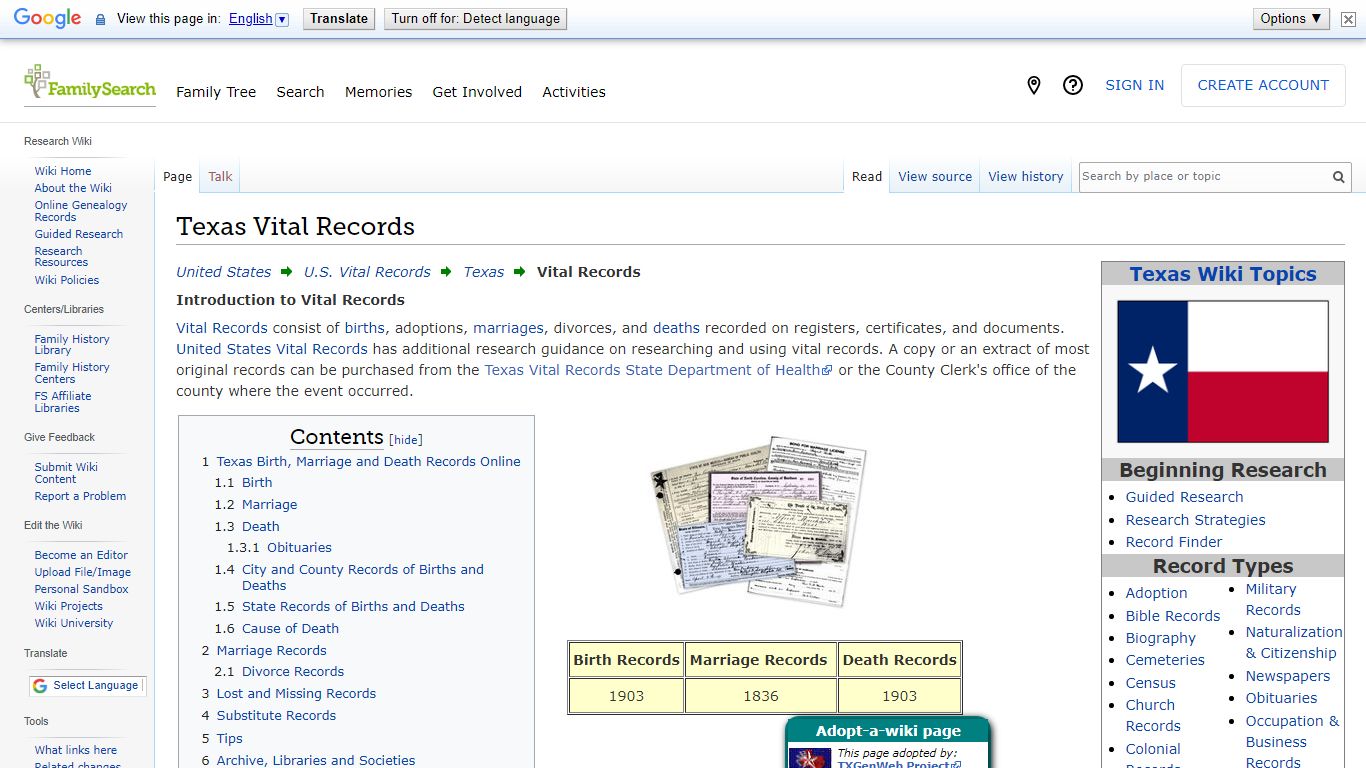The height and width of the screenshot is (768, 1366).
Task: Open Upload File/Image link
Action: point(83,572)
